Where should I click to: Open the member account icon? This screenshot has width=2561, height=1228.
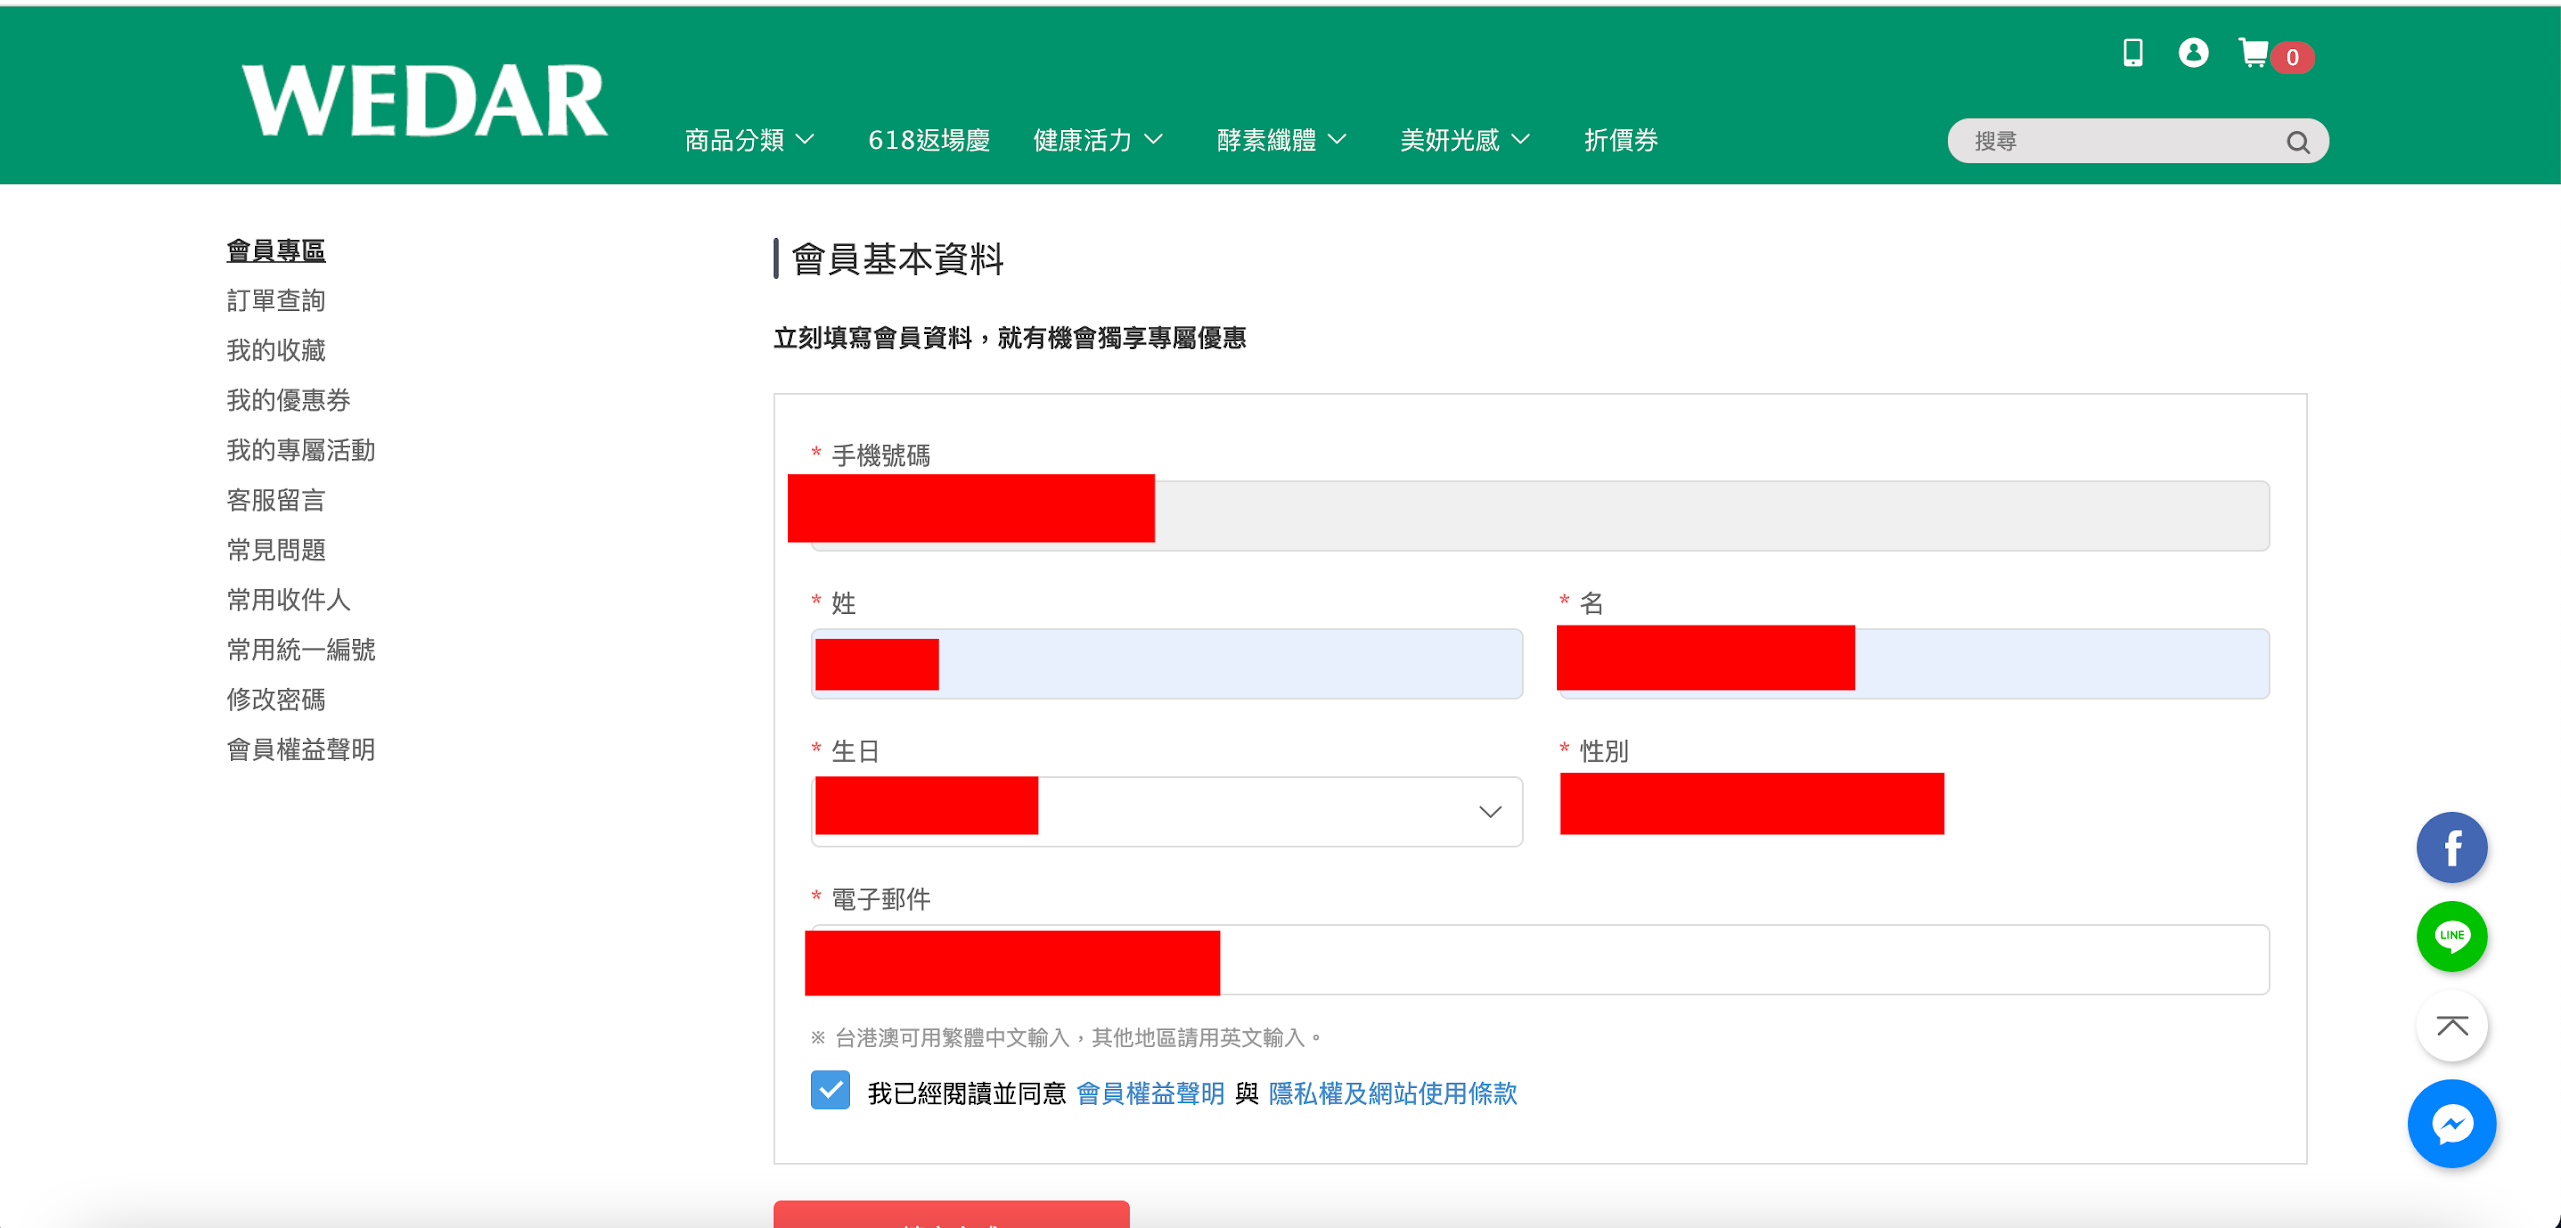2193,53
